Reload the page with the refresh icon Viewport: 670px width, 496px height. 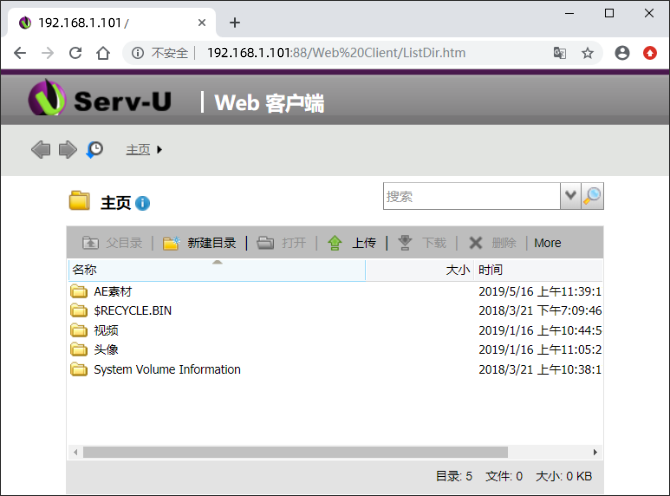coord(76,53)
